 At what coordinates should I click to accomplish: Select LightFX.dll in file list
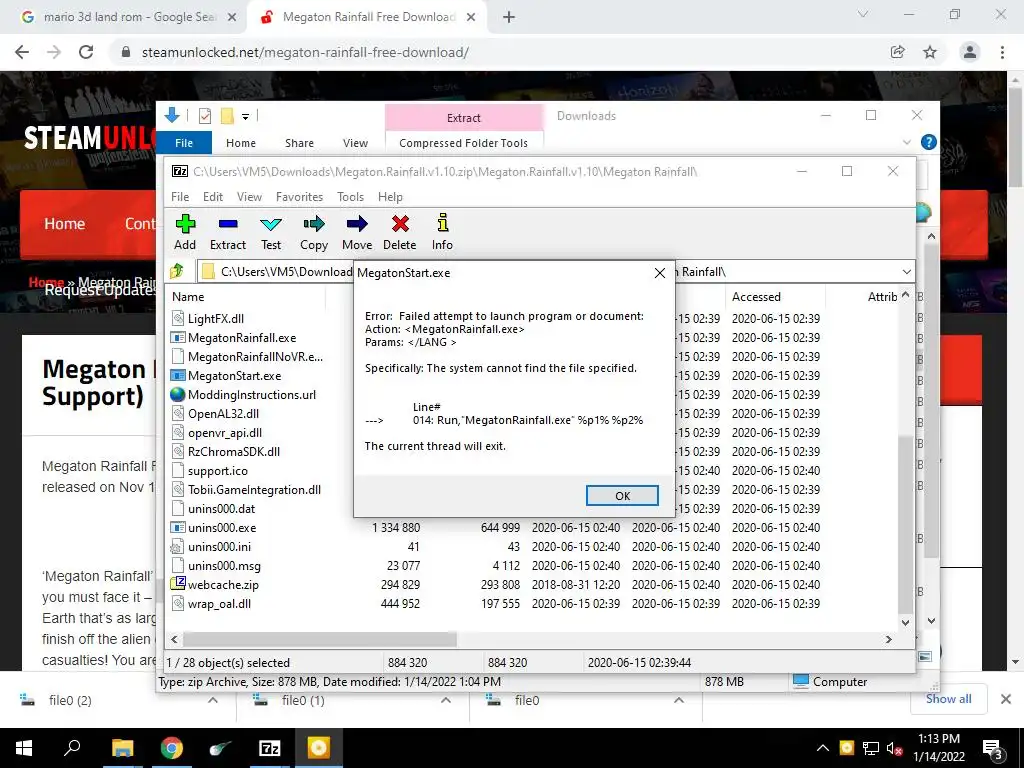coord(216,319)
